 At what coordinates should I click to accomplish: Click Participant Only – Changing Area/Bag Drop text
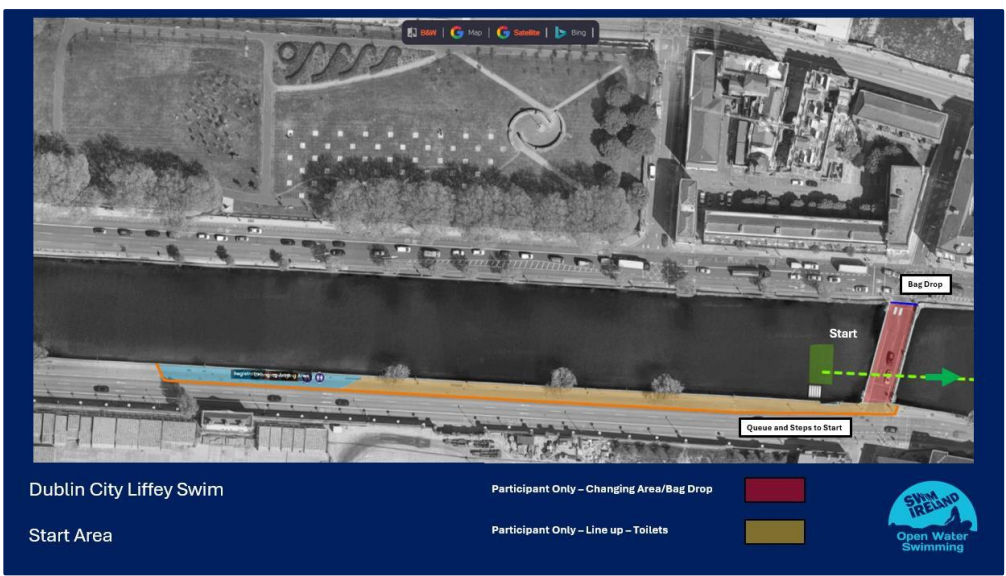pos(602,489)
